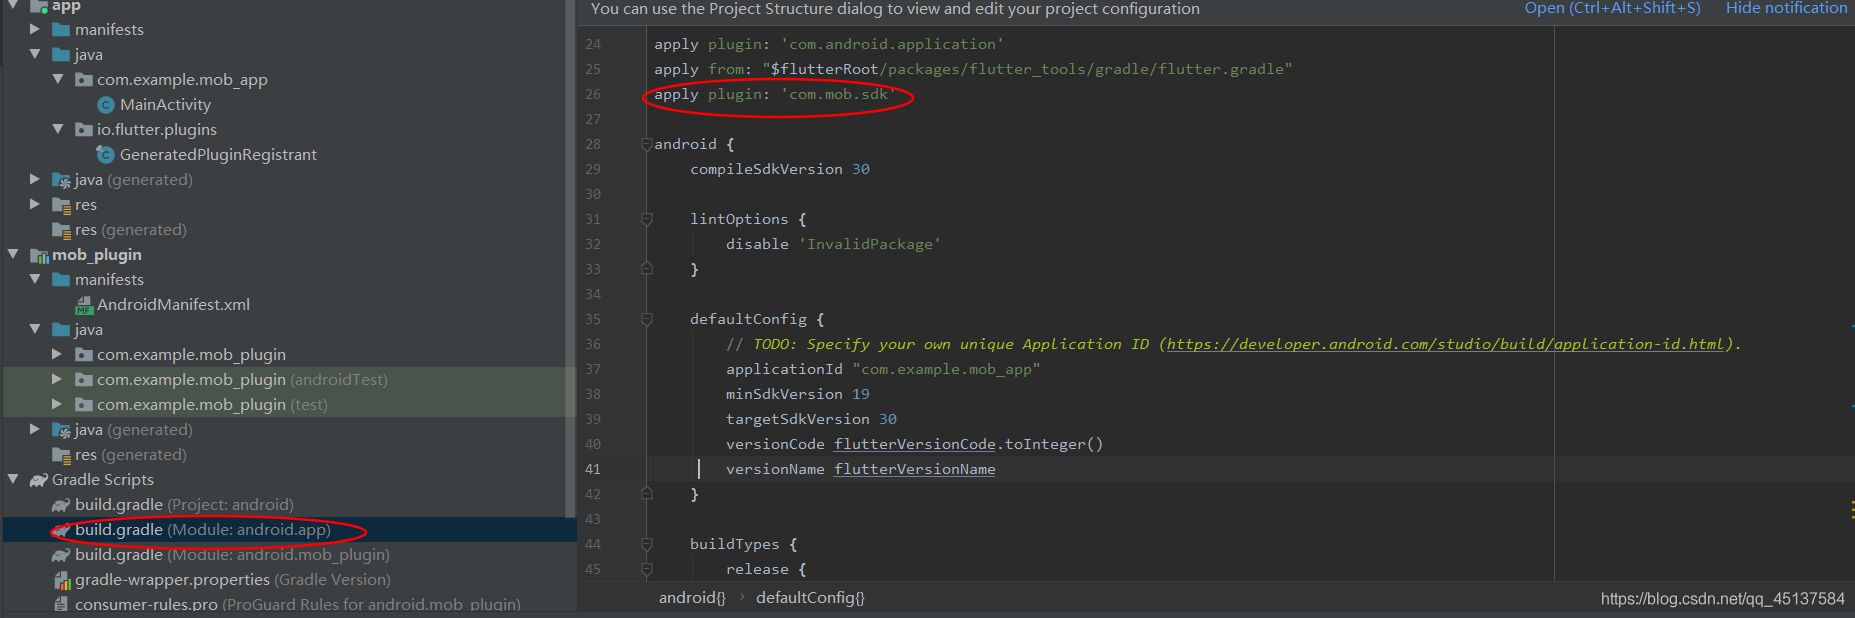
Task: Click gradle-wrapper.properties file icon
Action: click(62, 580)
